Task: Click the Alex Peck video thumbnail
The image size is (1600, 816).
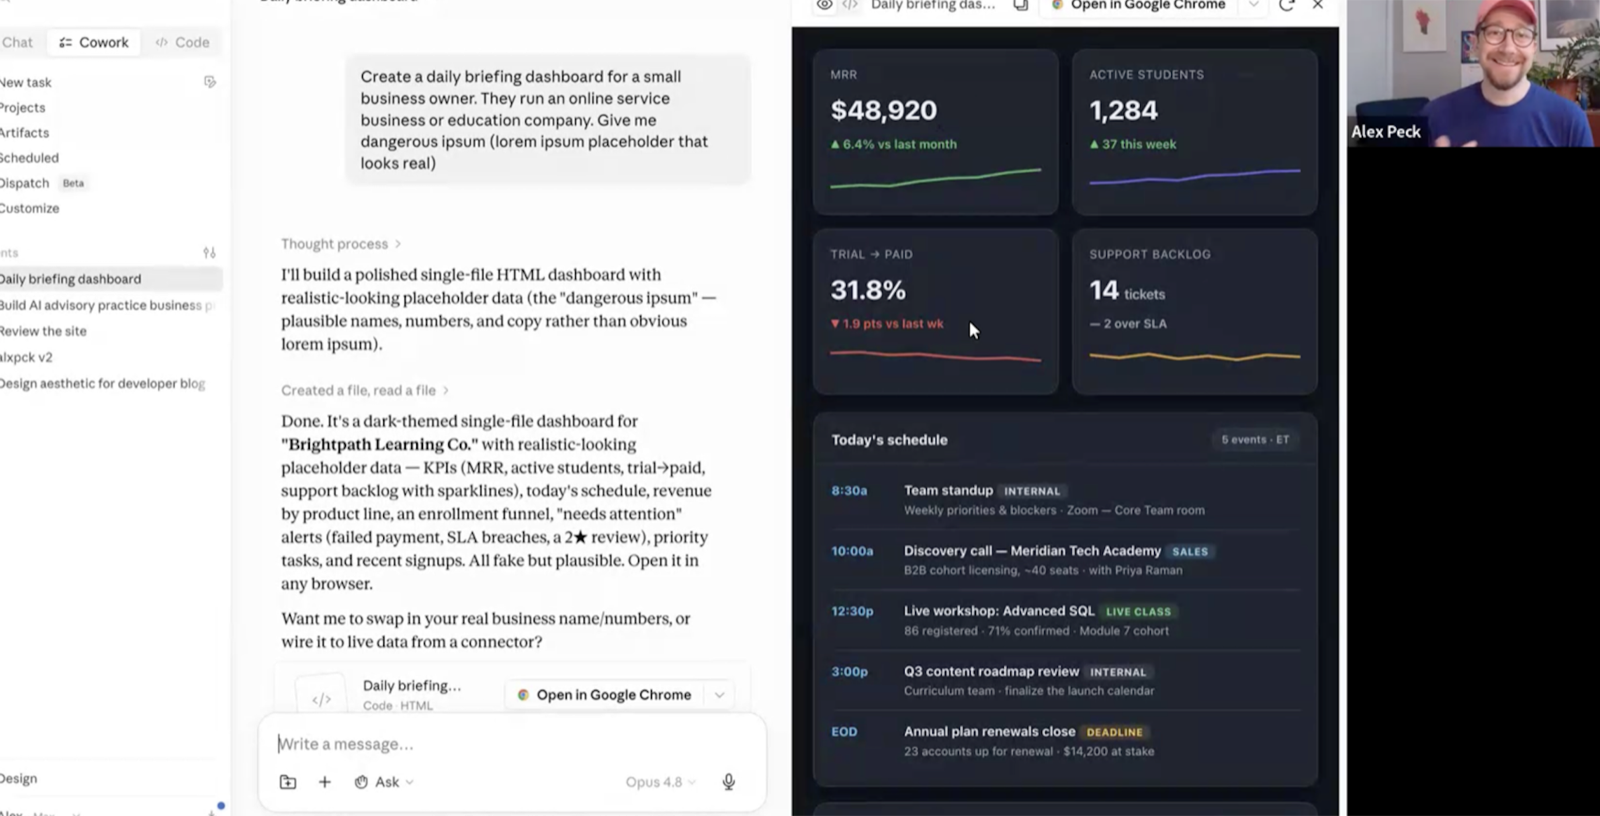Action: tap(1473, 73)
